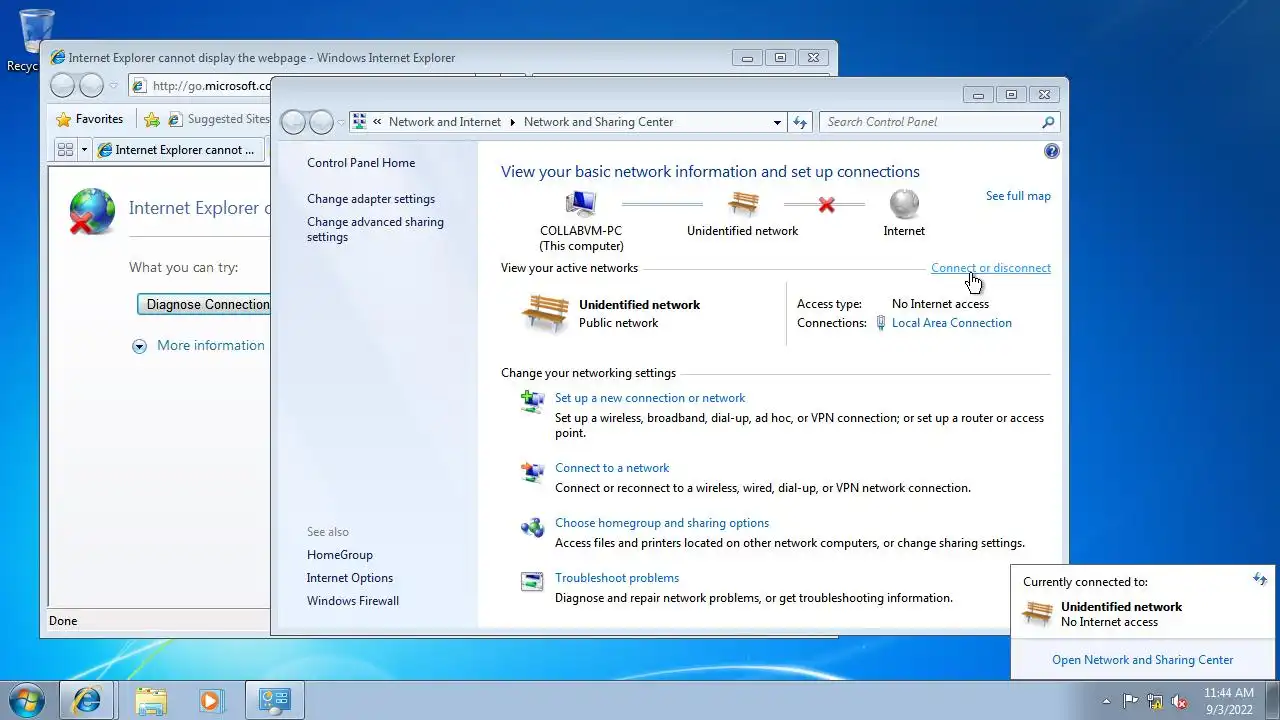Click the Control Panel forward arrow button

pos(321,122)
